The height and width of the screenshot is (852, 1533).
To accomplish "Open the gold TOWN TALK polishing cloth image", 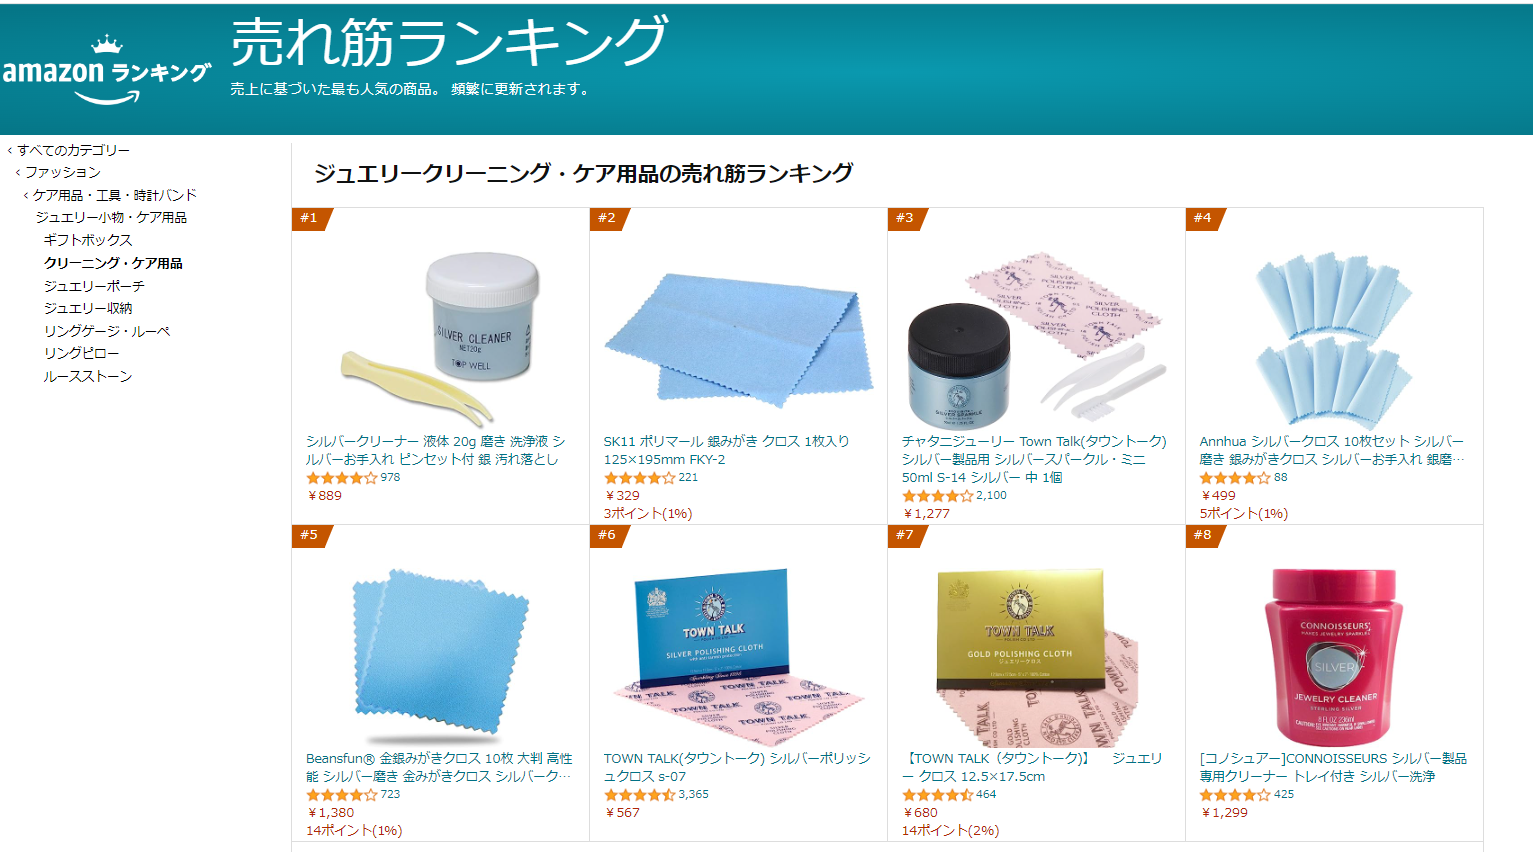I will pos(1036,656).
